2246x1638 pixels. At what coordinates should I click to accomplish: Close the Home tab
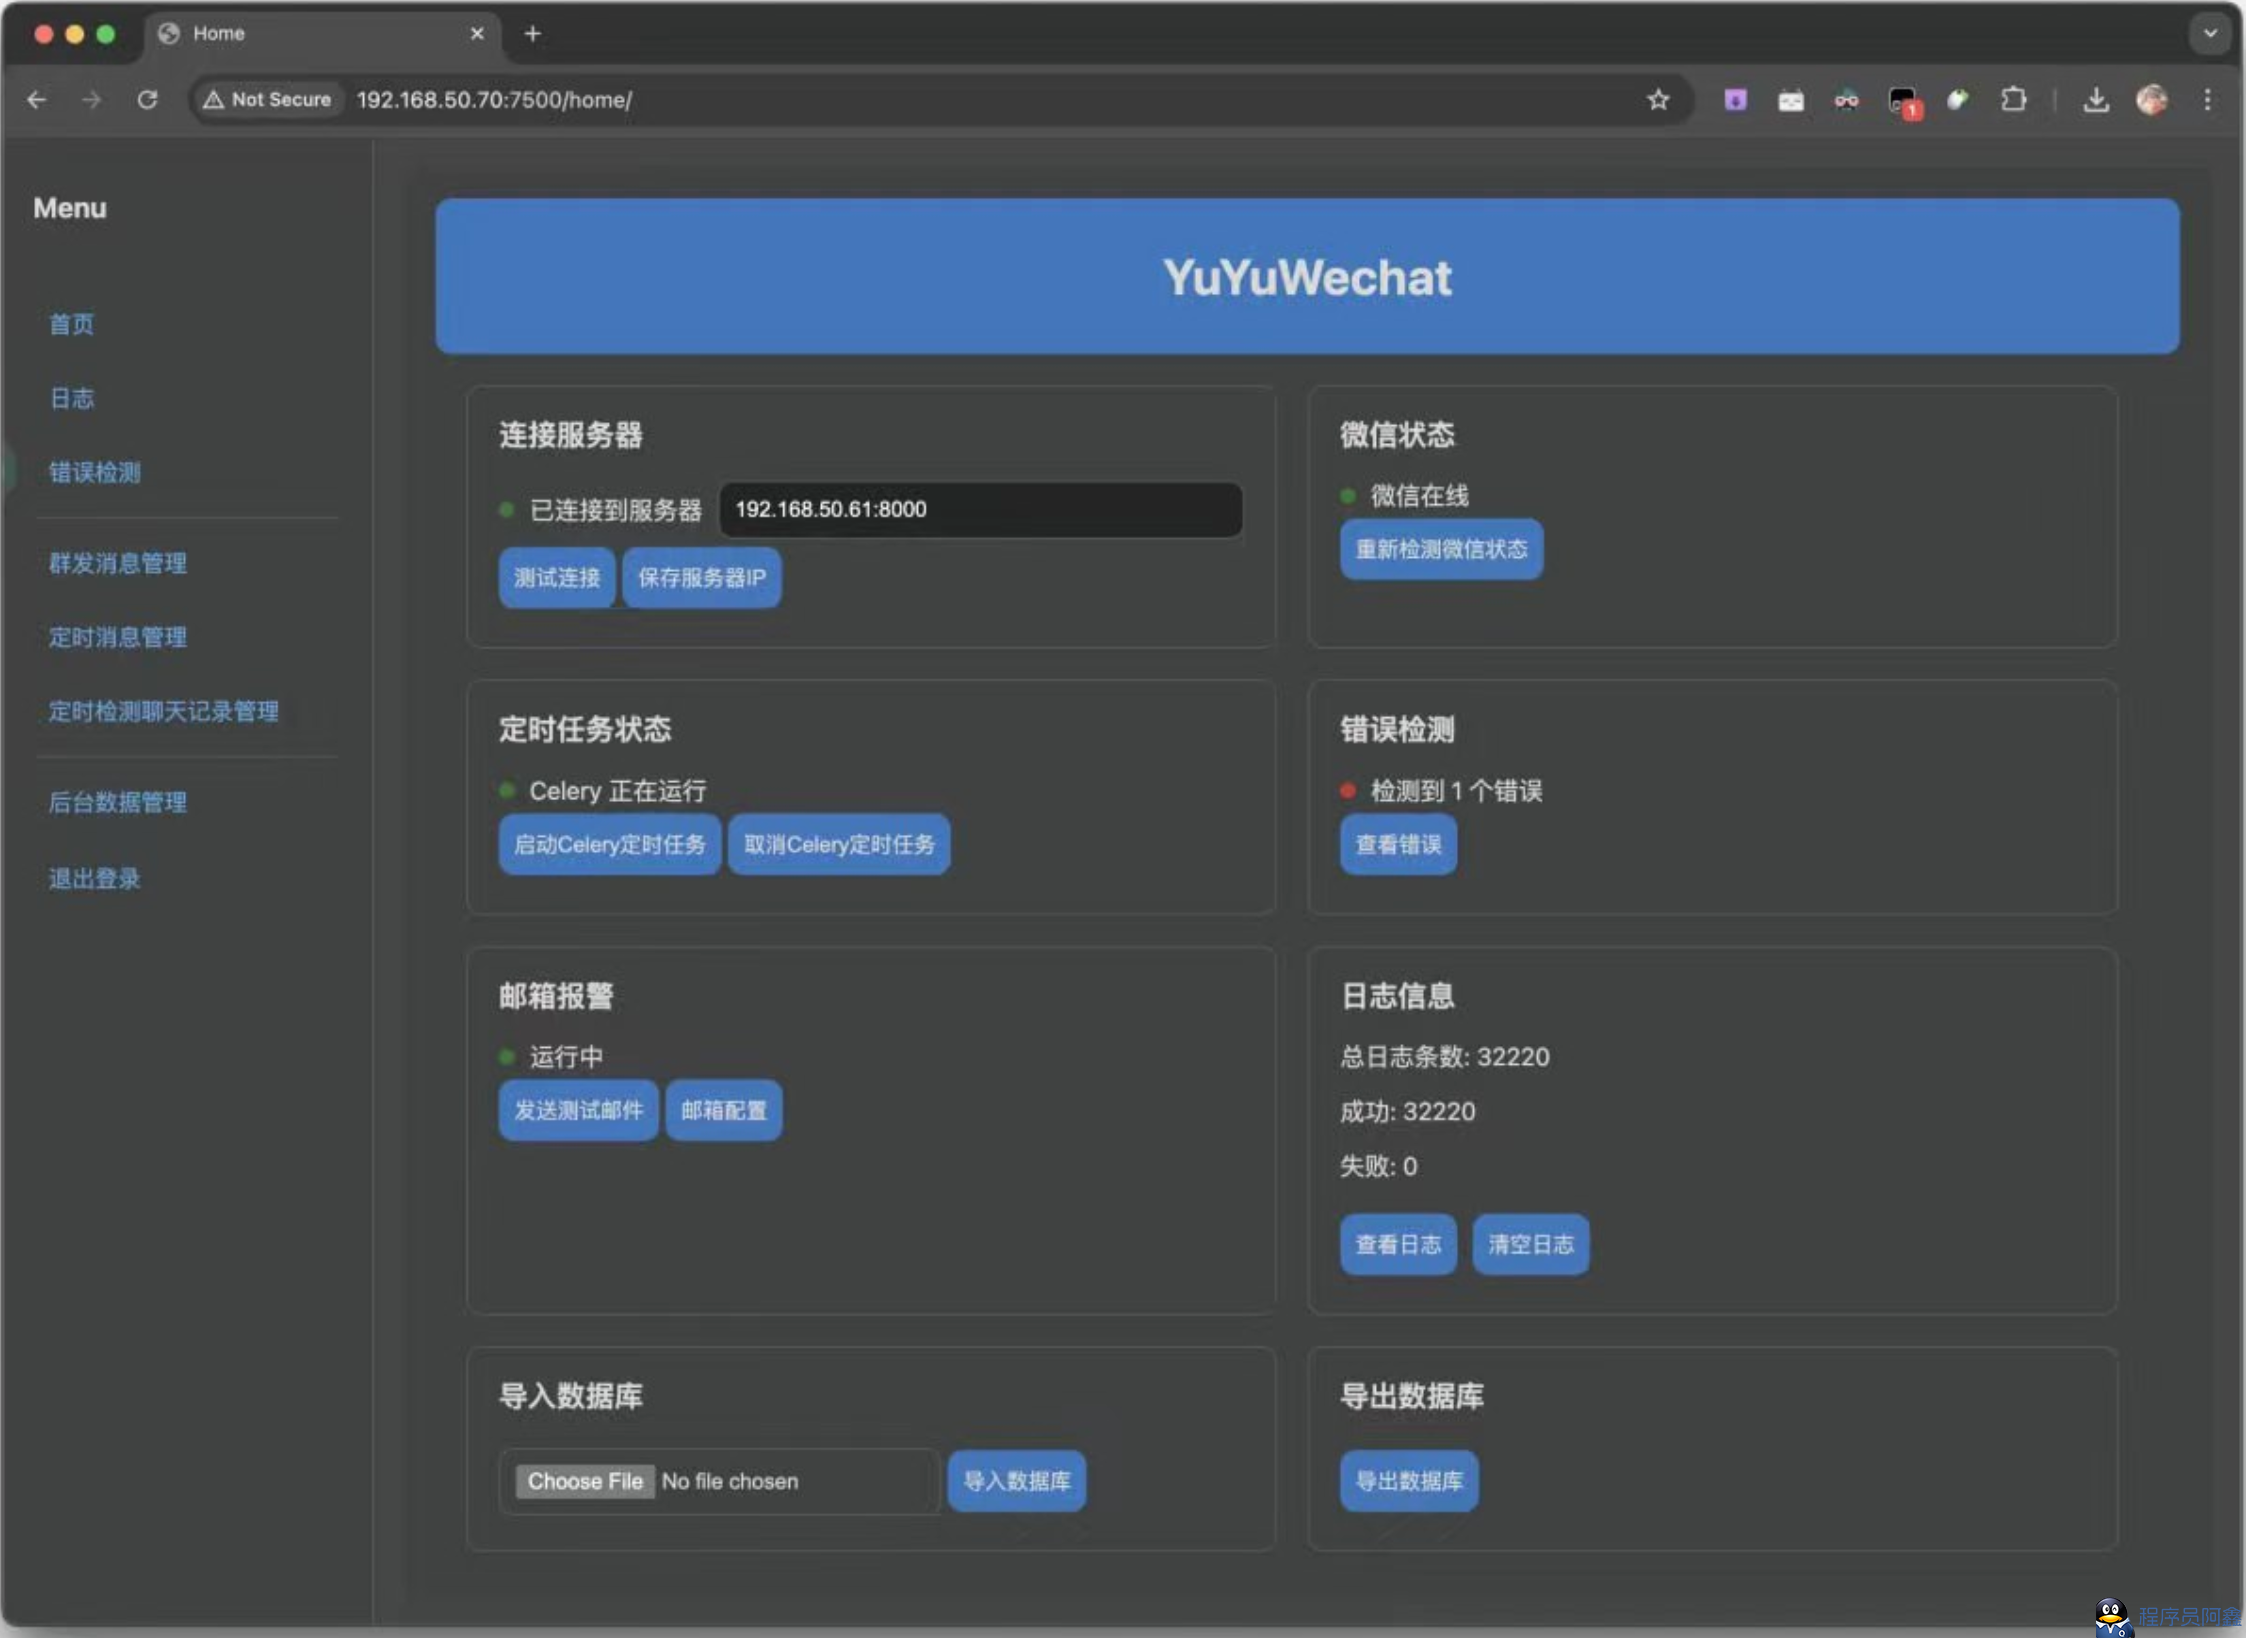tap(477, 34)
